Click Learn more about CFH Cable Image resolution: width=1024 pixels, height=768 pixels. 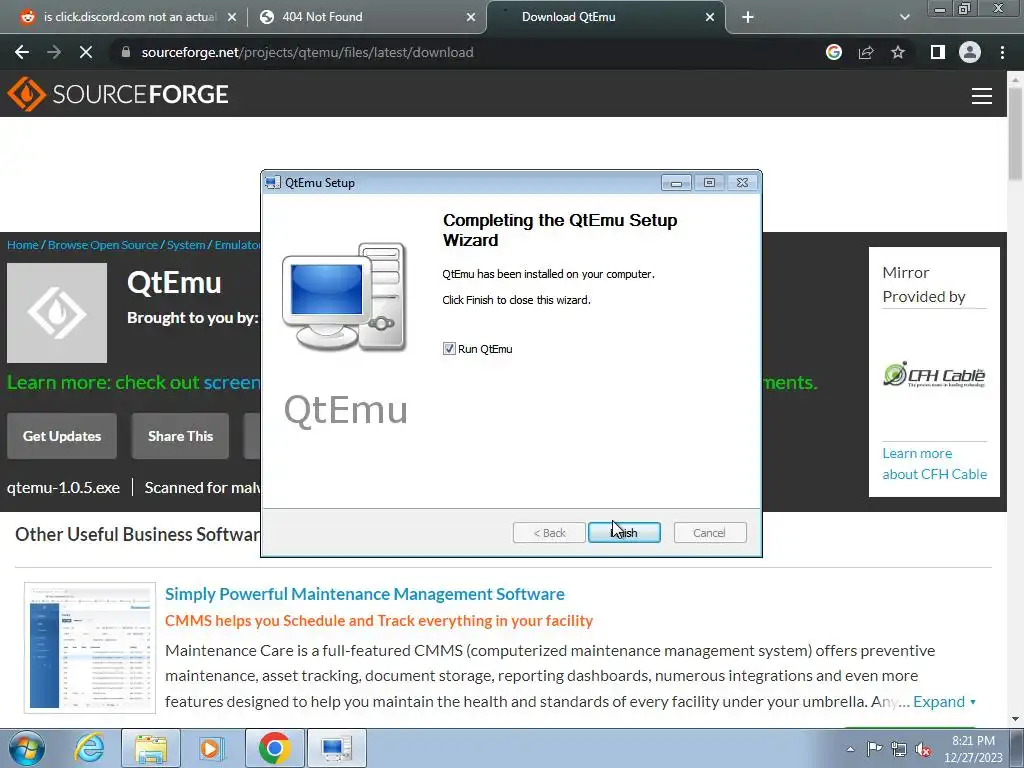tap(934, 464)
